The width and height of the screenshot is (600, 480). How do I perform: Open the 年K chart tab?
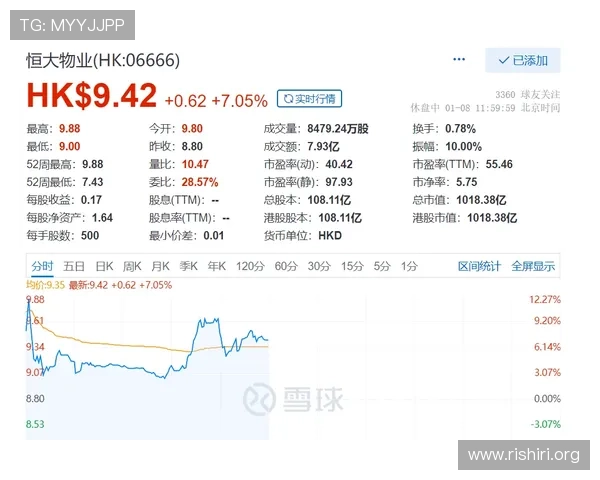tap(217, 266)
